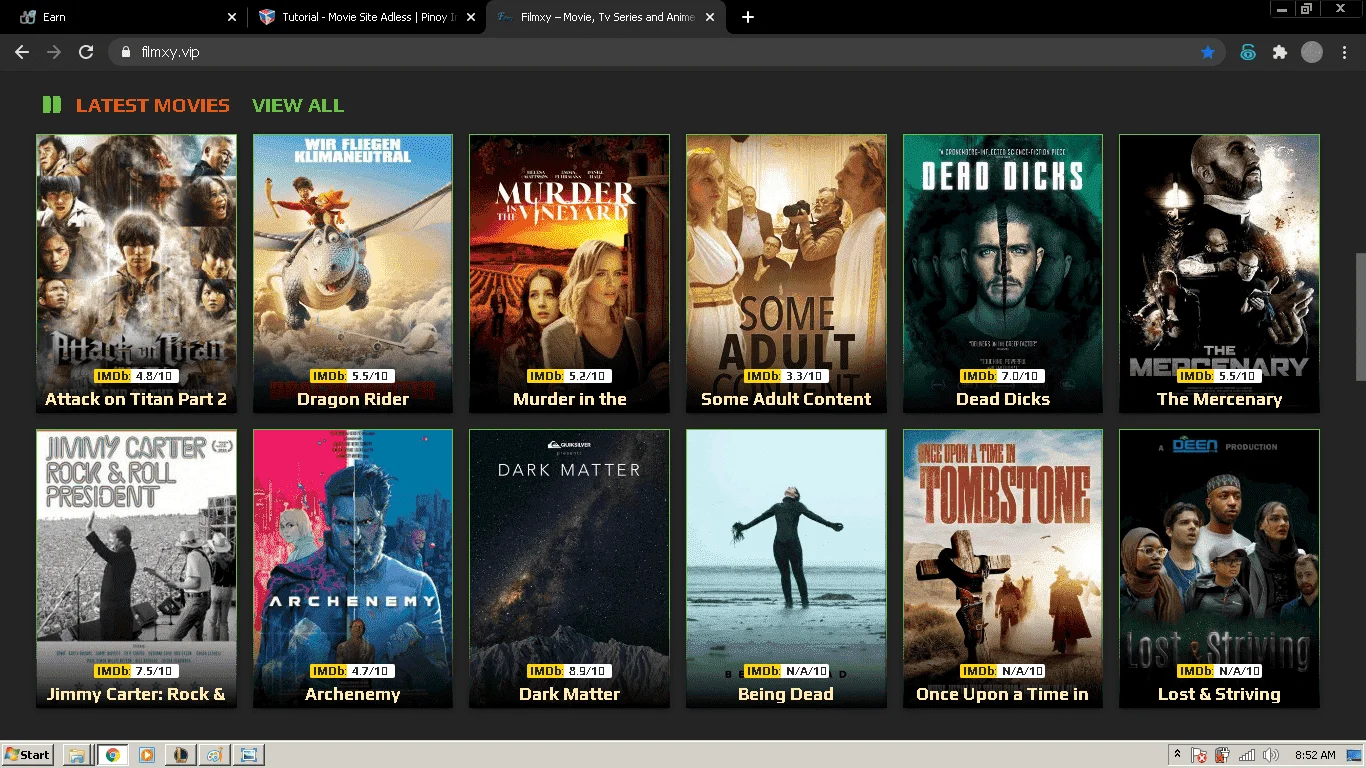Viewport: 1366px width, 768px height.
Task: Open the League of Legends taskbar icon
Action: 181,755
